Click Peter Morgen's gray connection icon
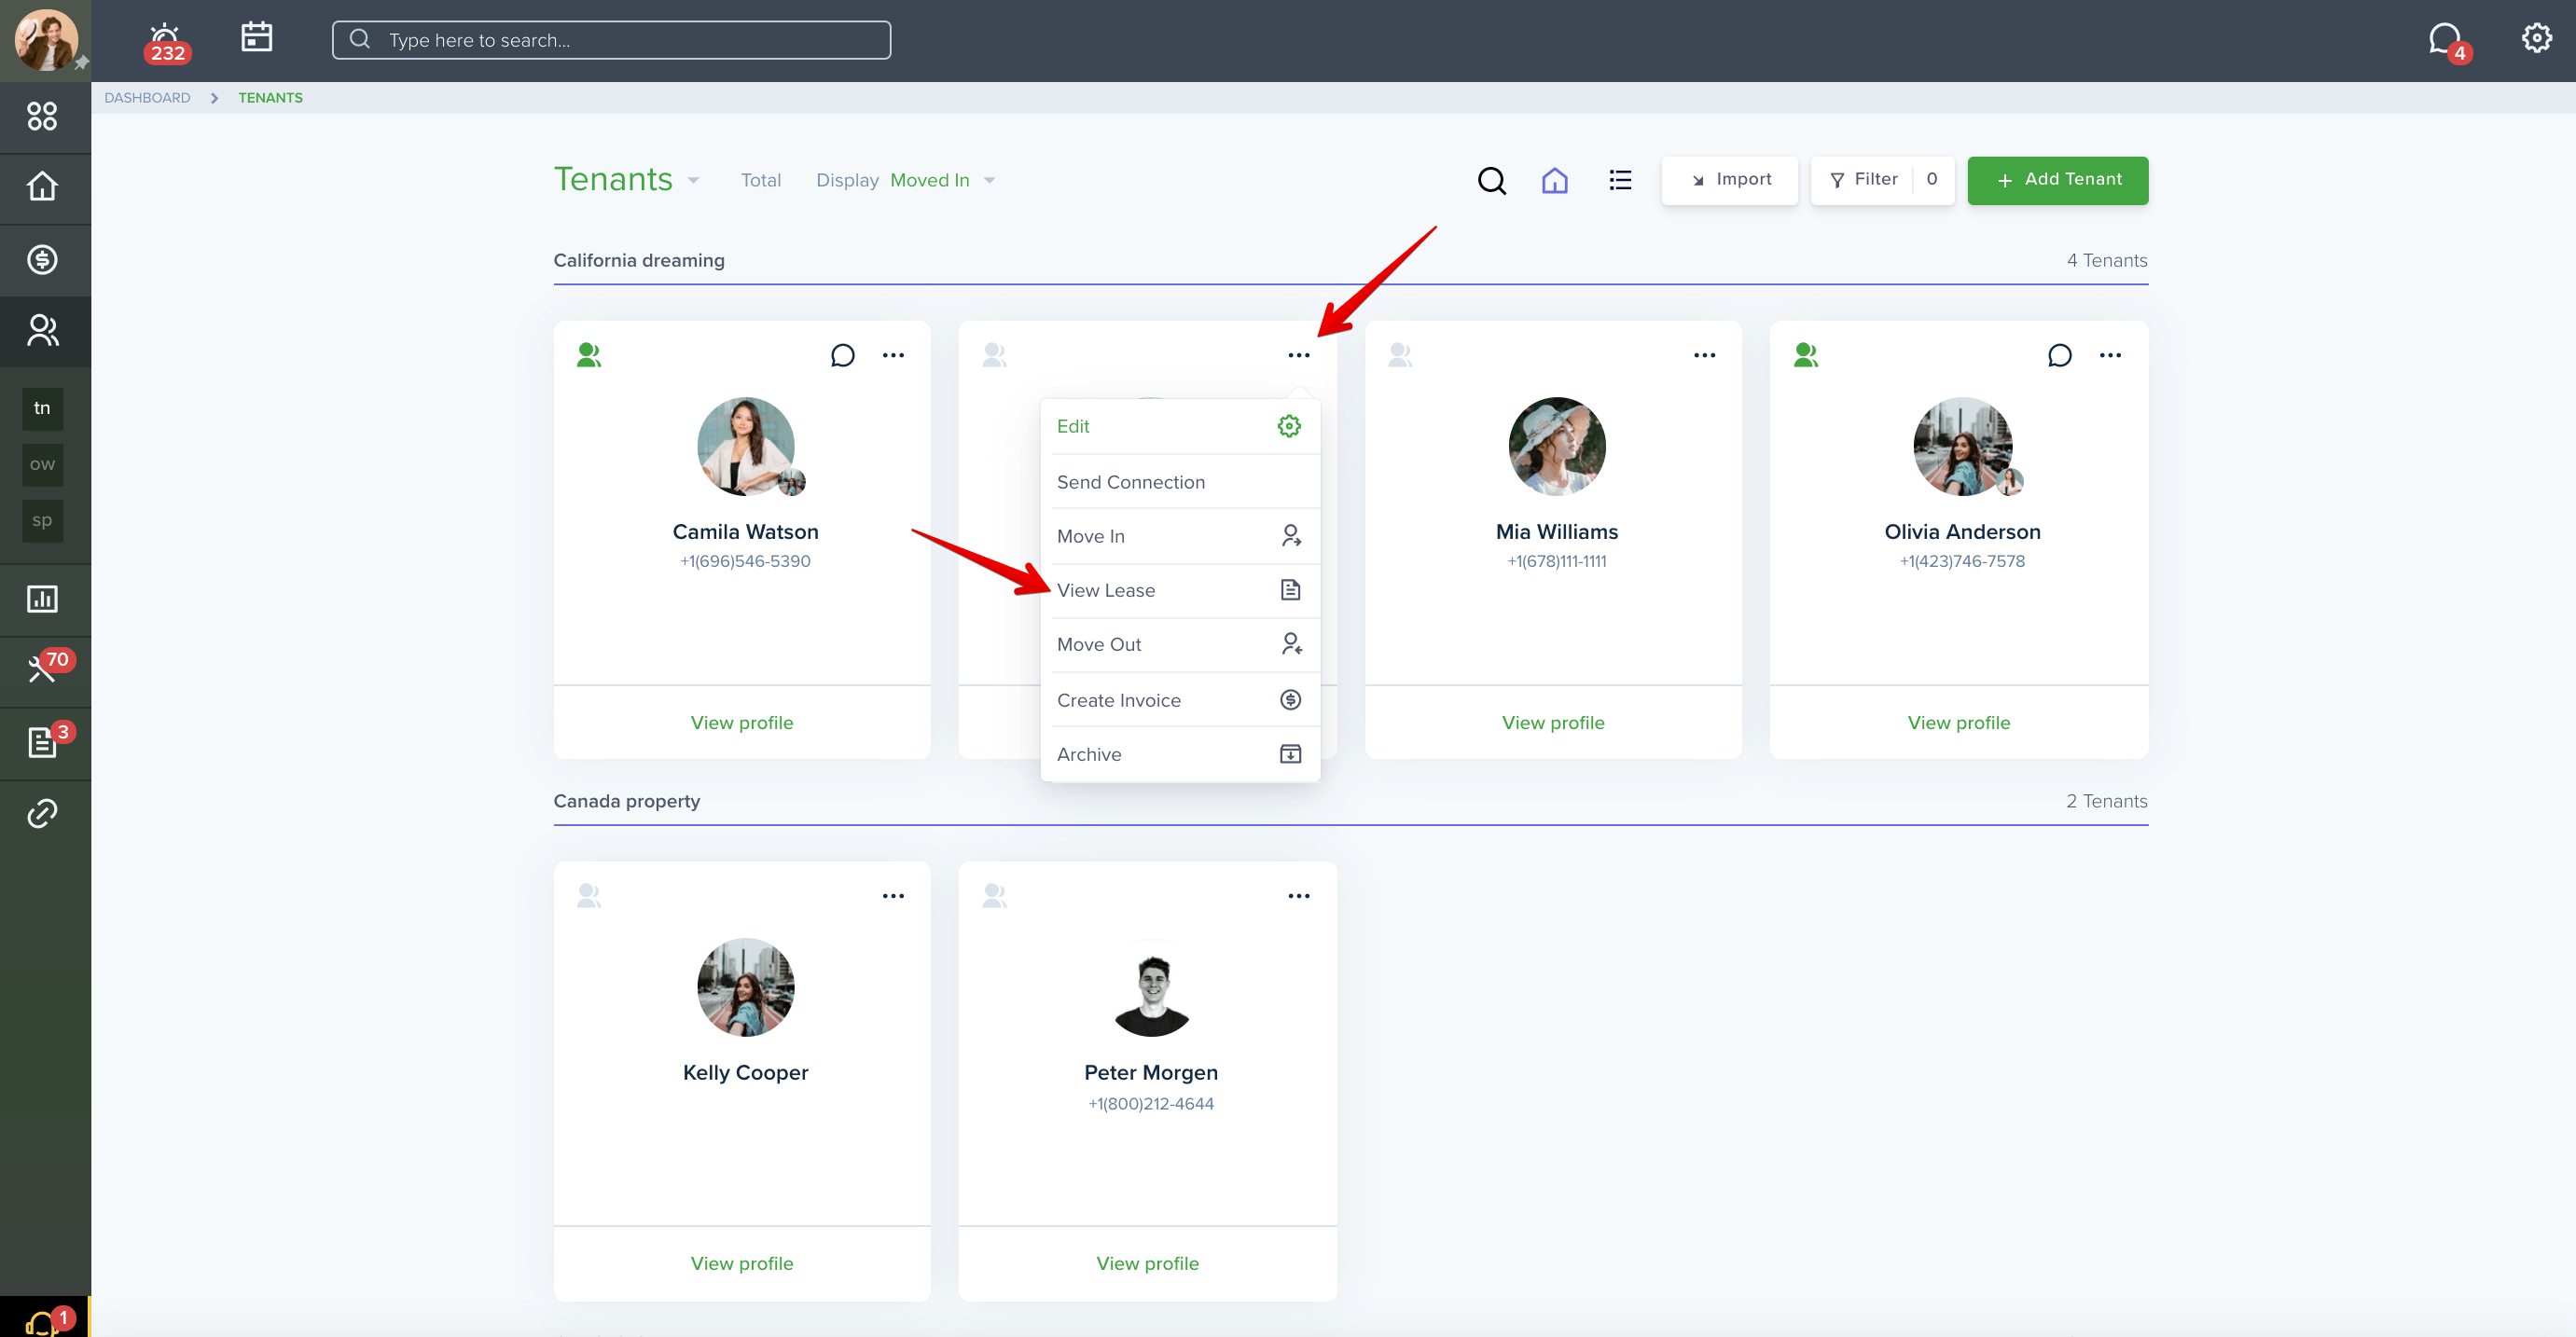 994,896
